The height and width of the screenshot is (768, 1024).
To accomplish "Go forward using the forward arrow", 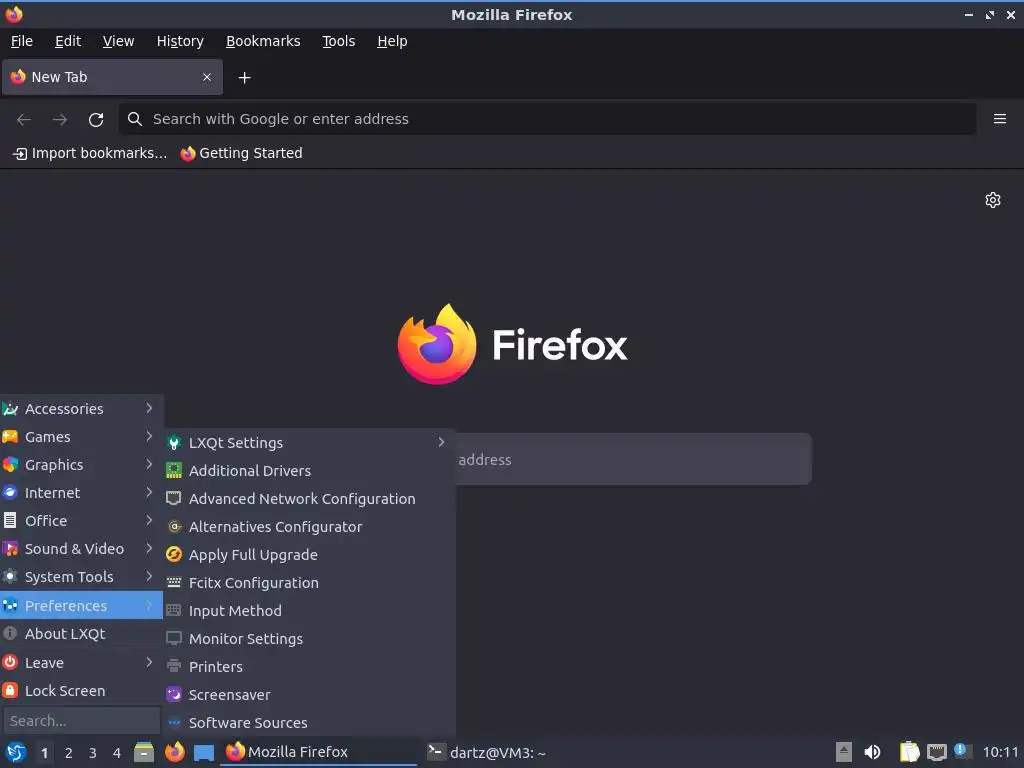I will 60,120.
